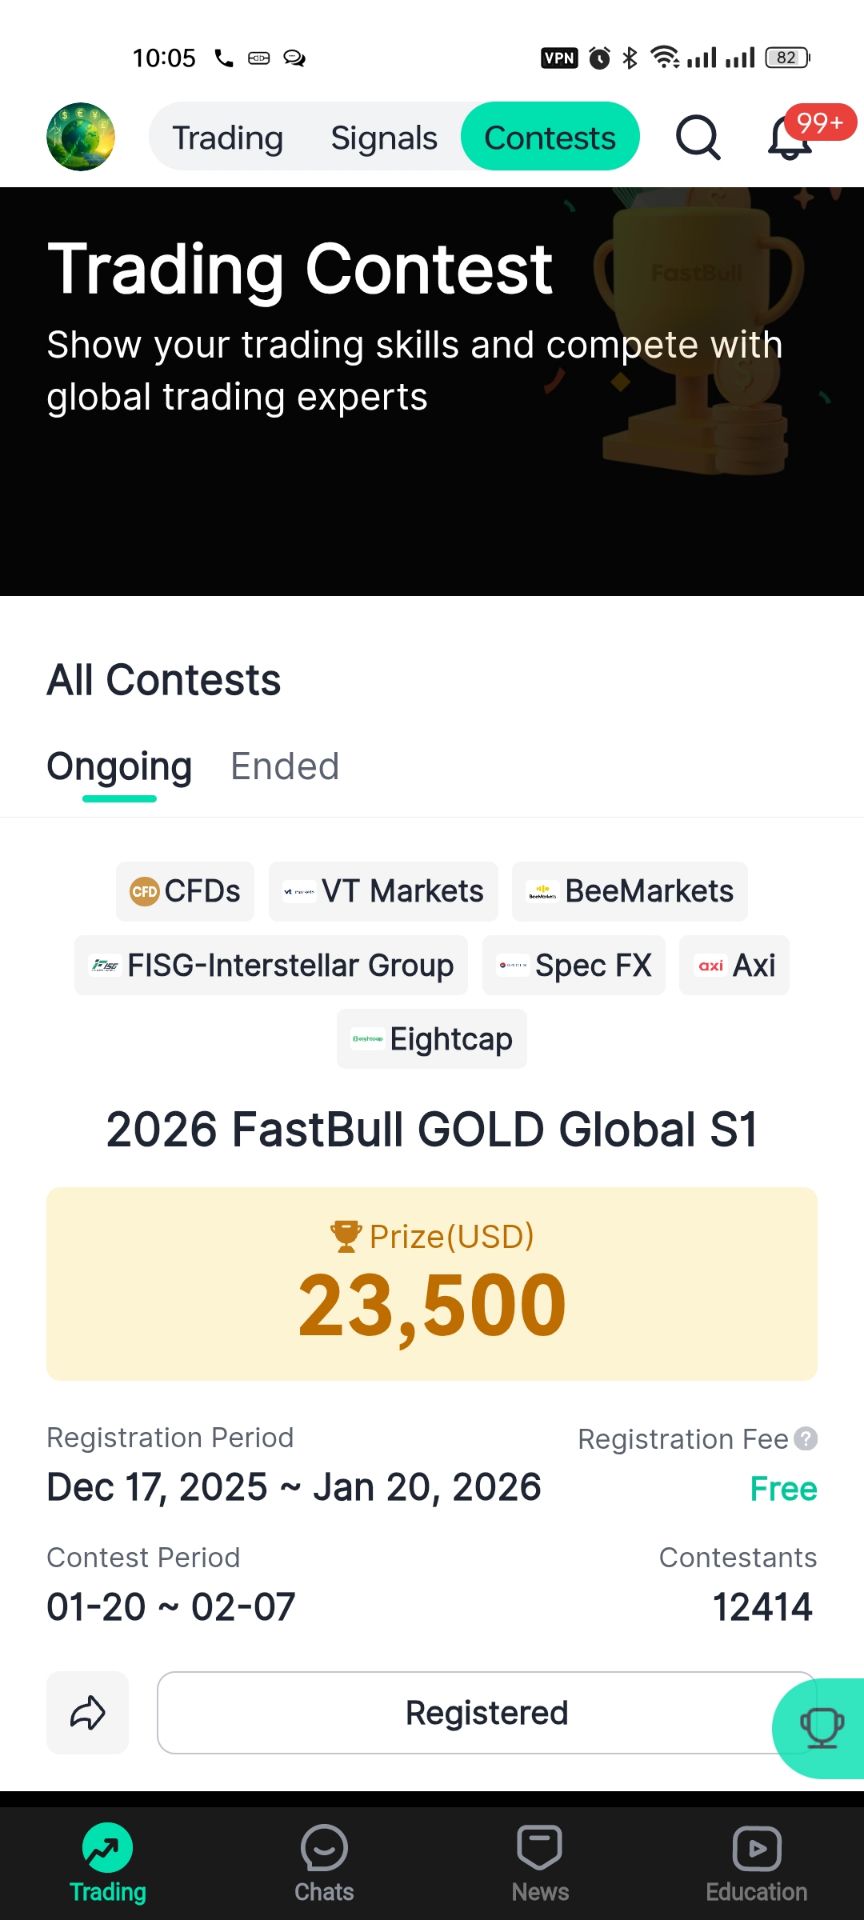Select the Contests tab

(550, 138)
